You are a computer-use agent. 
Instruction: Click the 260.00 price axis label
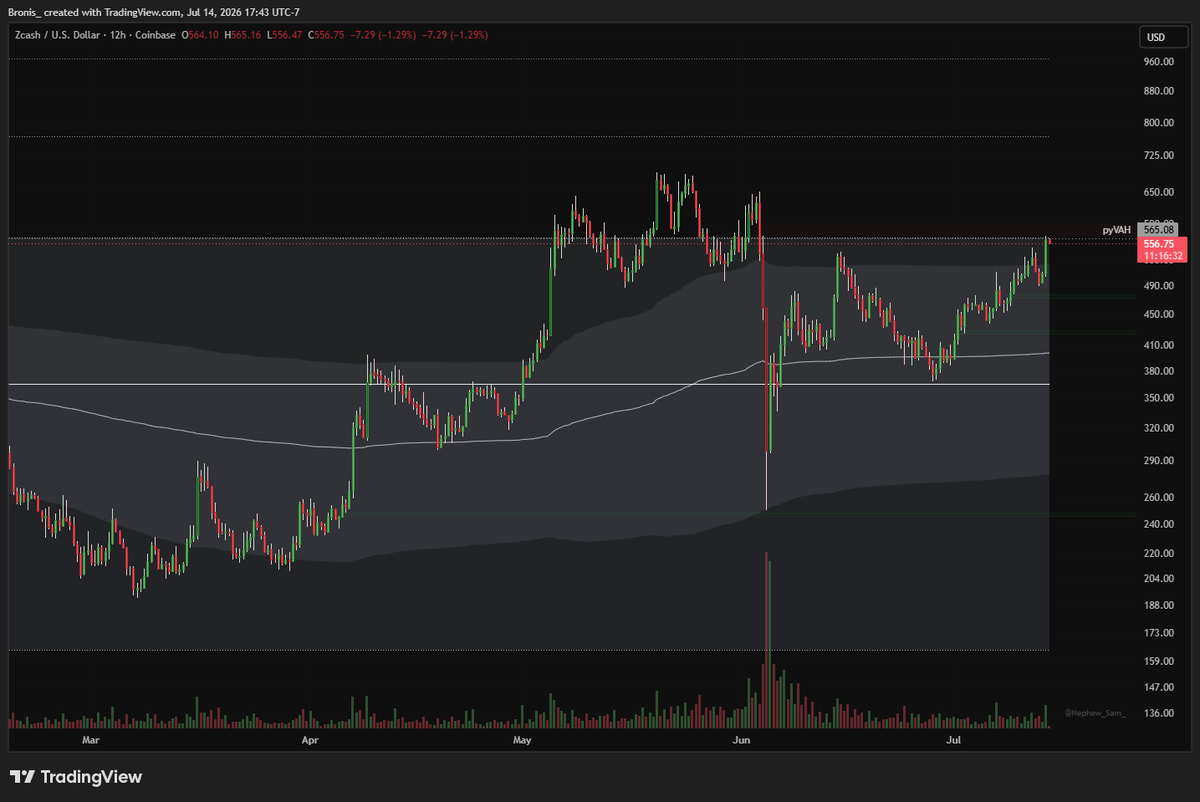(x=1158, y=498)
